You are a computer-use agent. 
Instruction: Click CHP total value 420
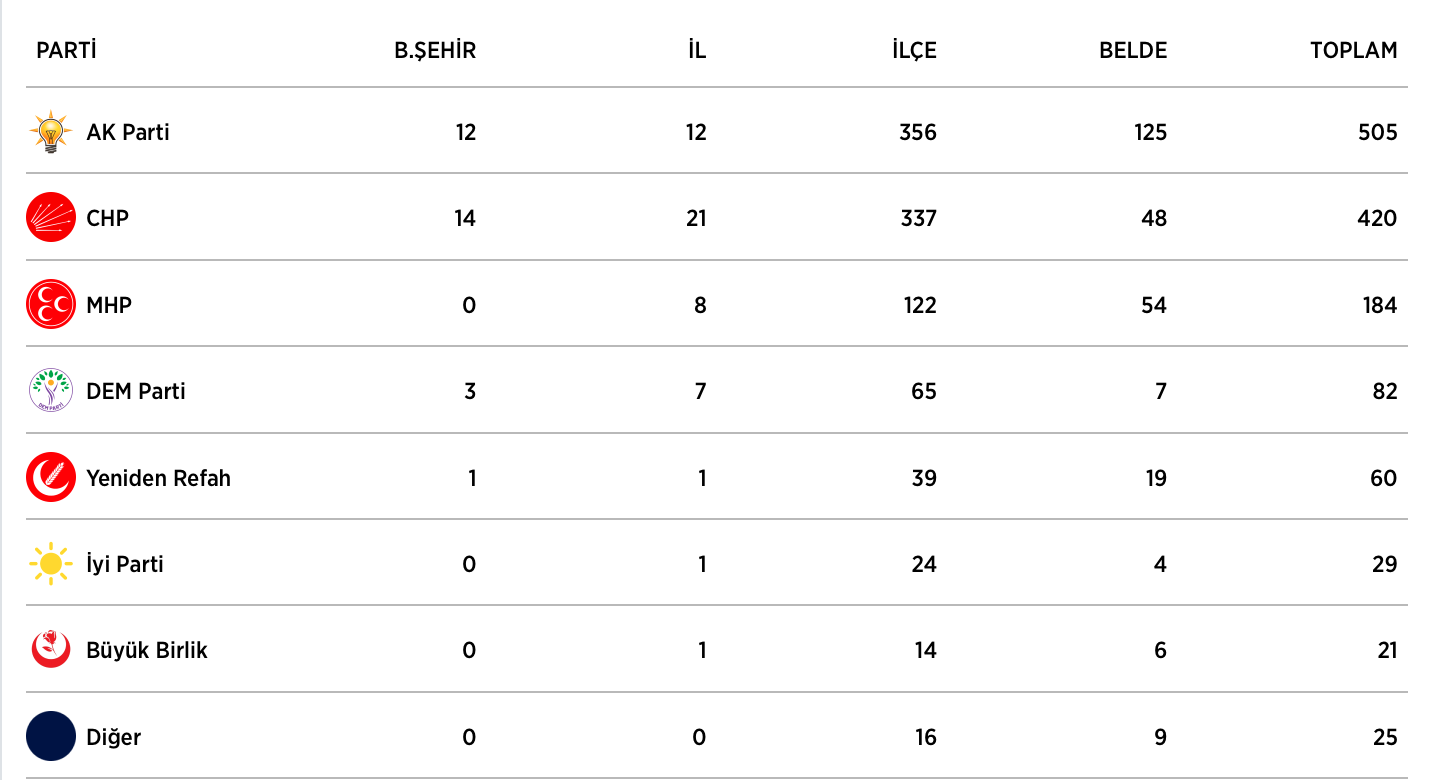(x=1377, y=218)
